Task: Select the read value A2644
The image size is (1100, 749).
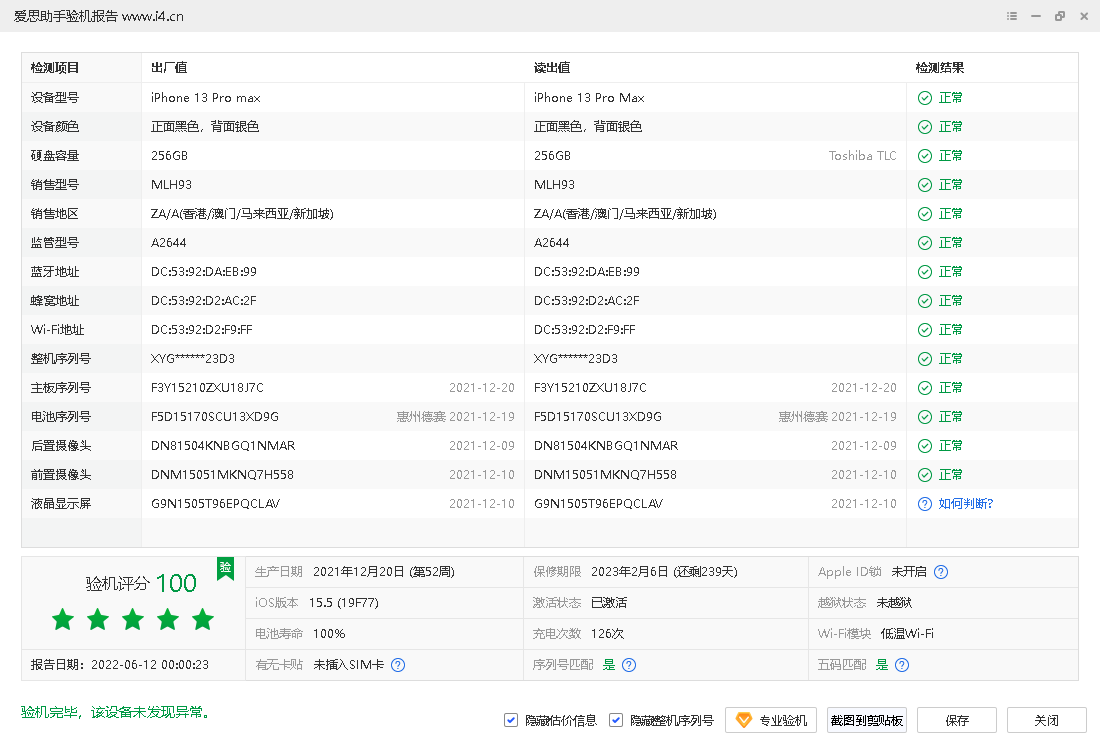Action: click(551, 243)
